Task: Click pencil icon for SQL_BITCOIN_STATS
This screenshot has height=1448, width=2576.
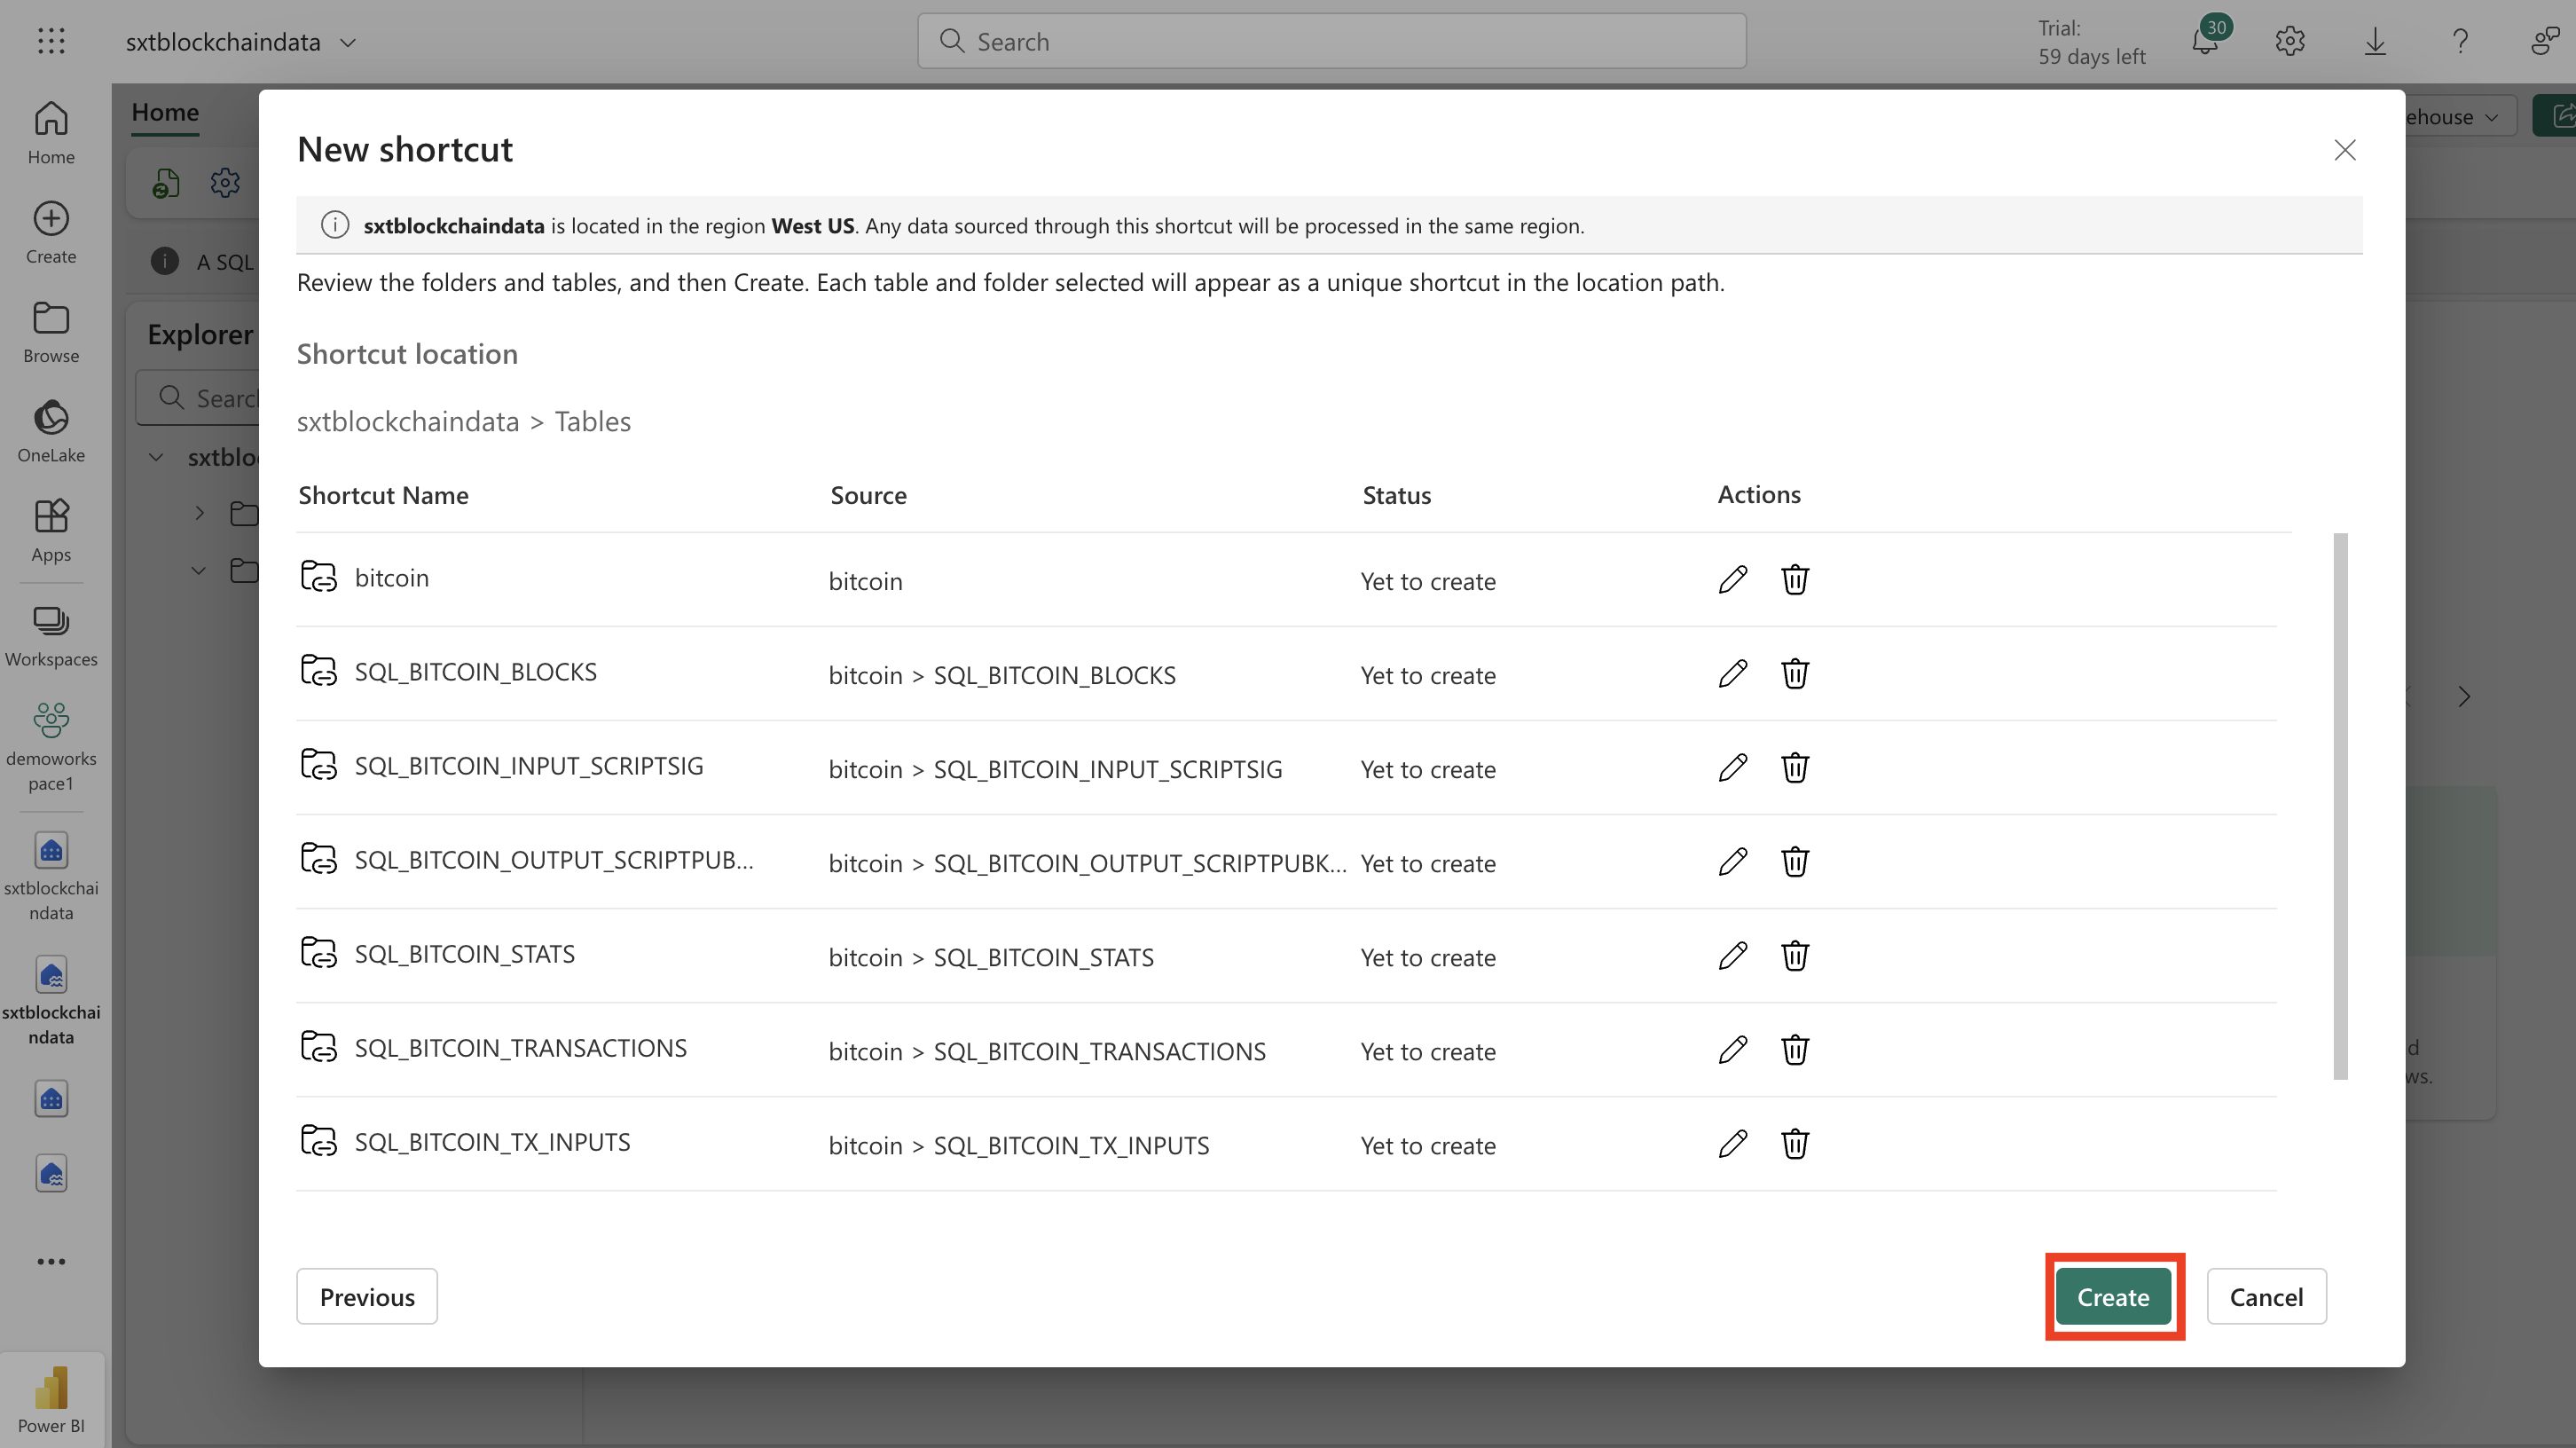Action: tap(1732, 956)
